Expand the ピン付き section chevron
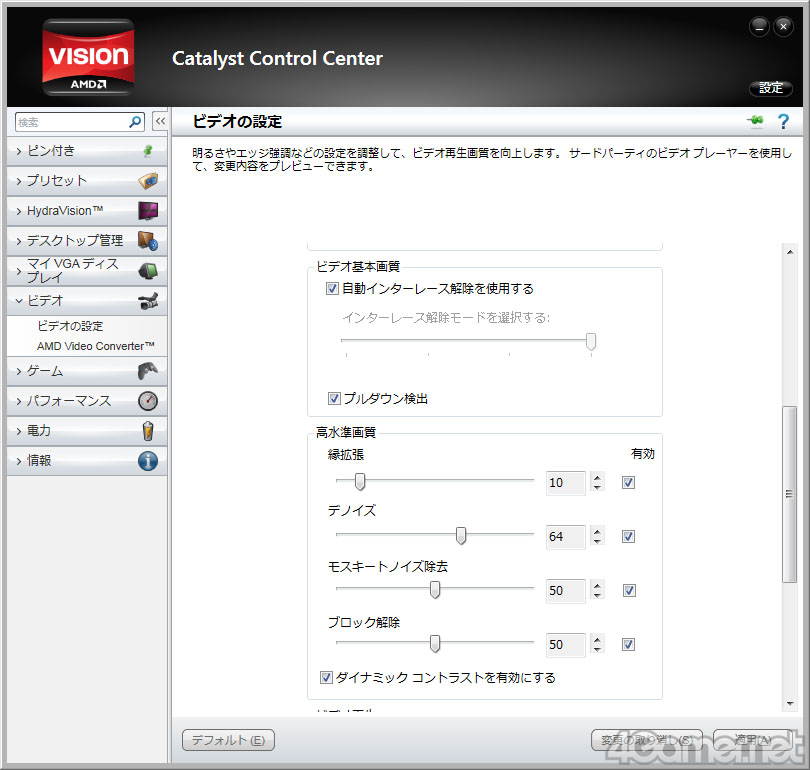 click(19, 151)
